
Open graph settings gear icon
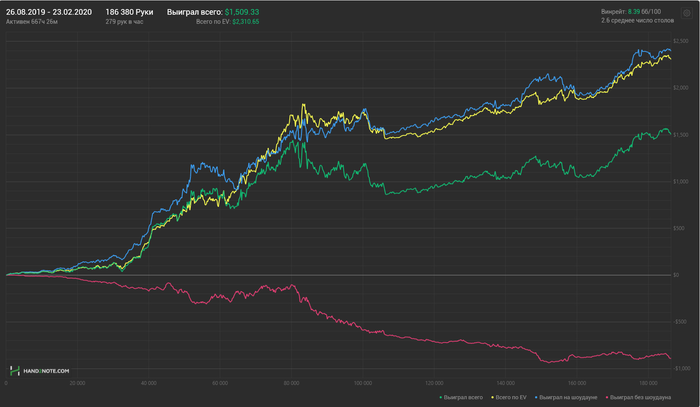tap(687, 13)
